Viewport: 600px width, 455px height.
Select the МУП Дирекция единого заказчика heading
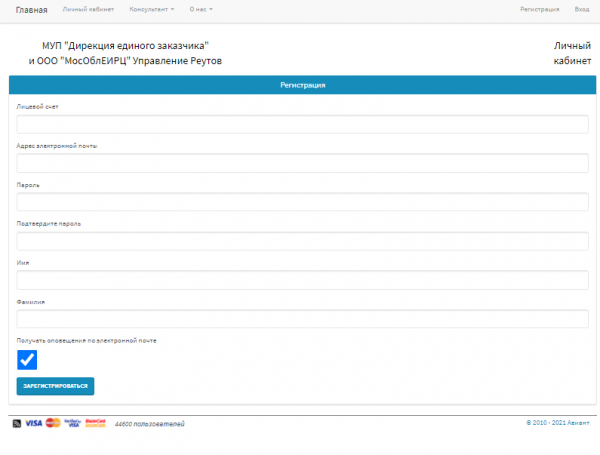[x=125, y=53]
